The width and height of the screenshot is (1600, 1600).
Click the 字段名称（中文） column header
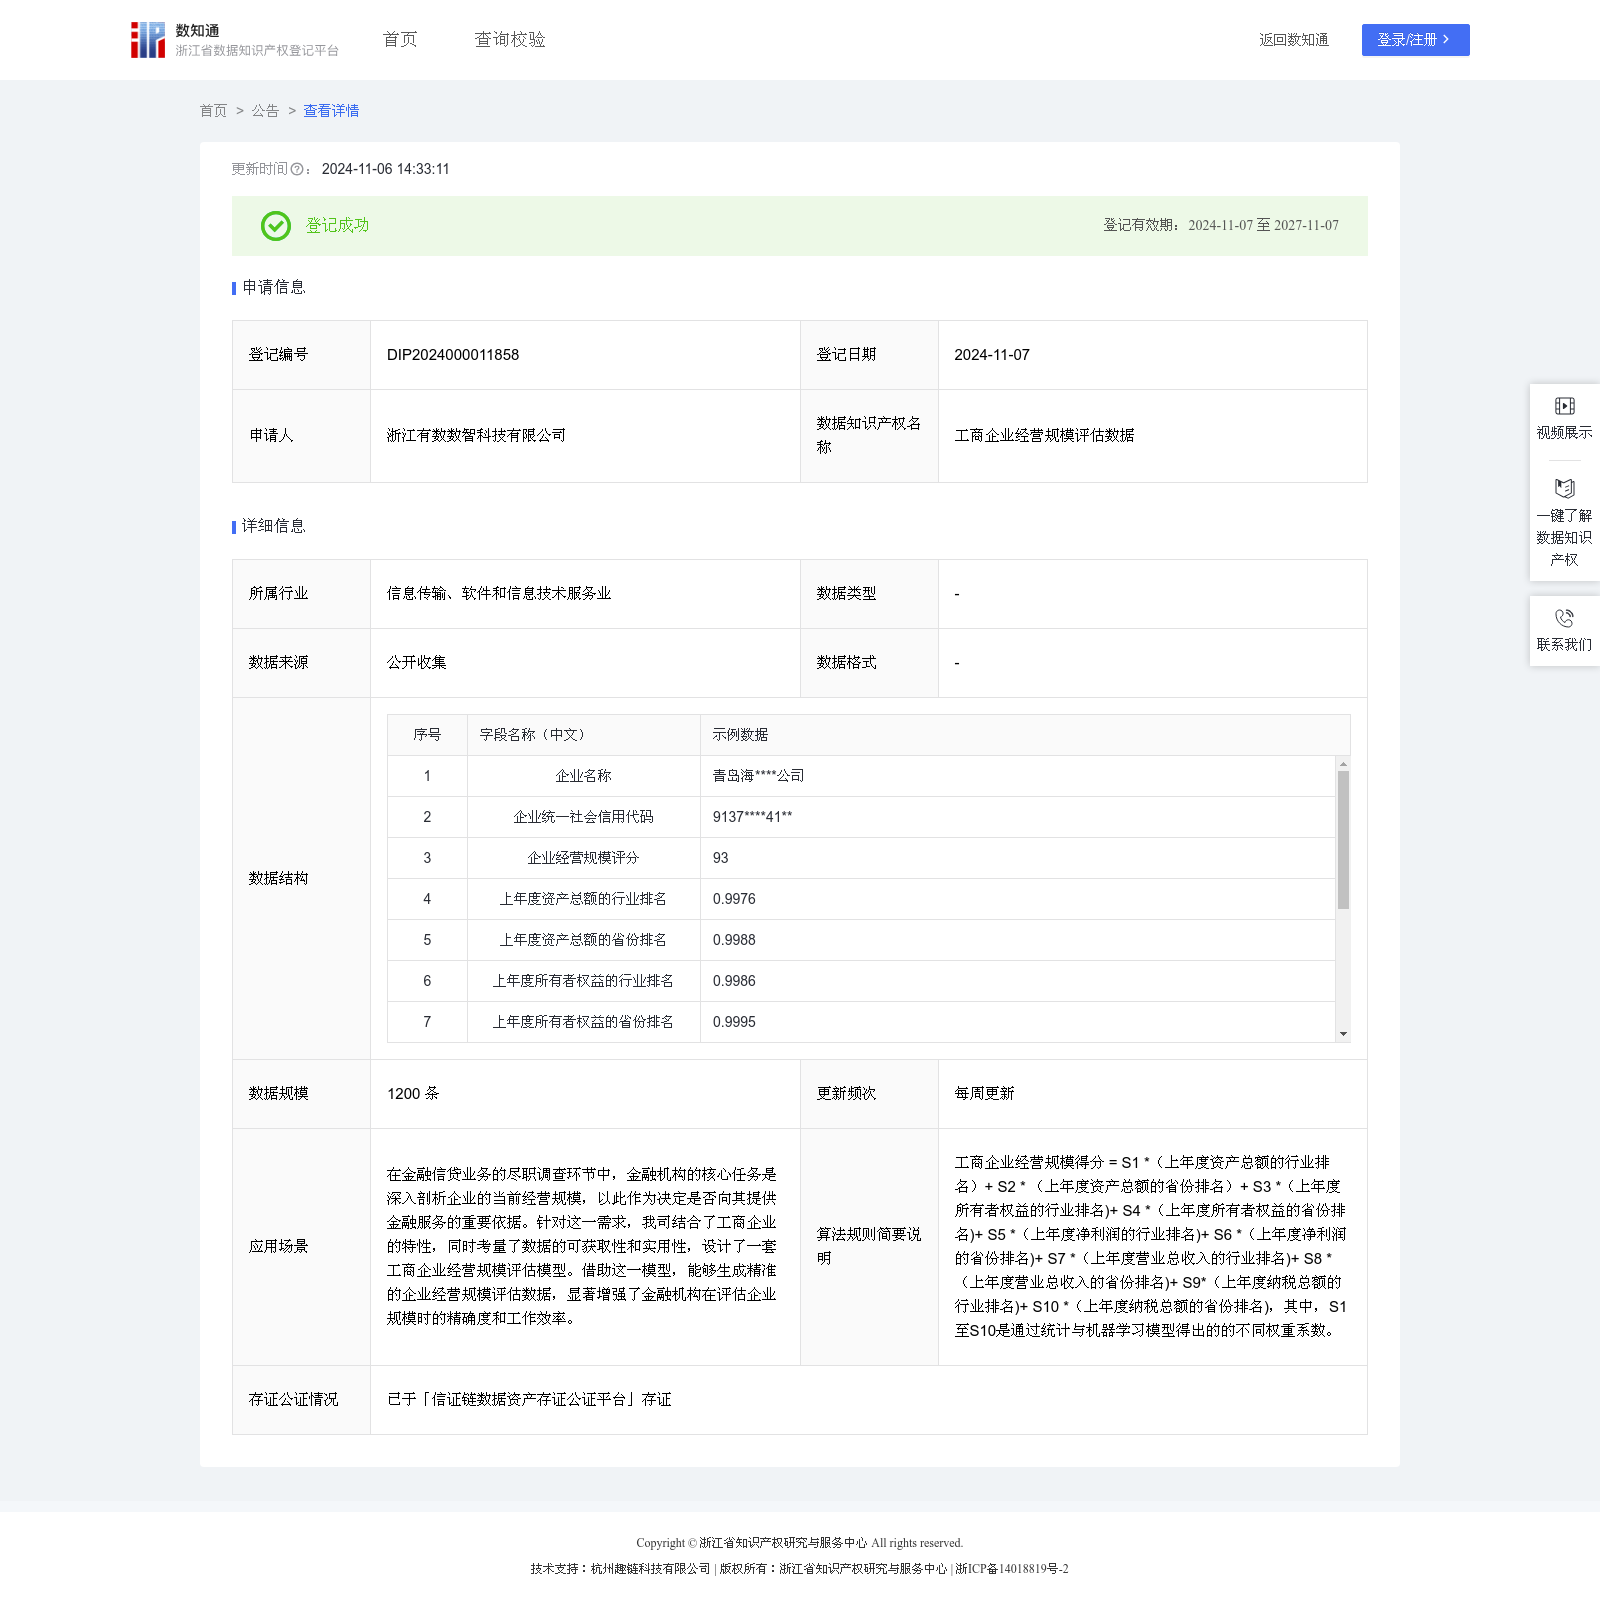[532, 735]
